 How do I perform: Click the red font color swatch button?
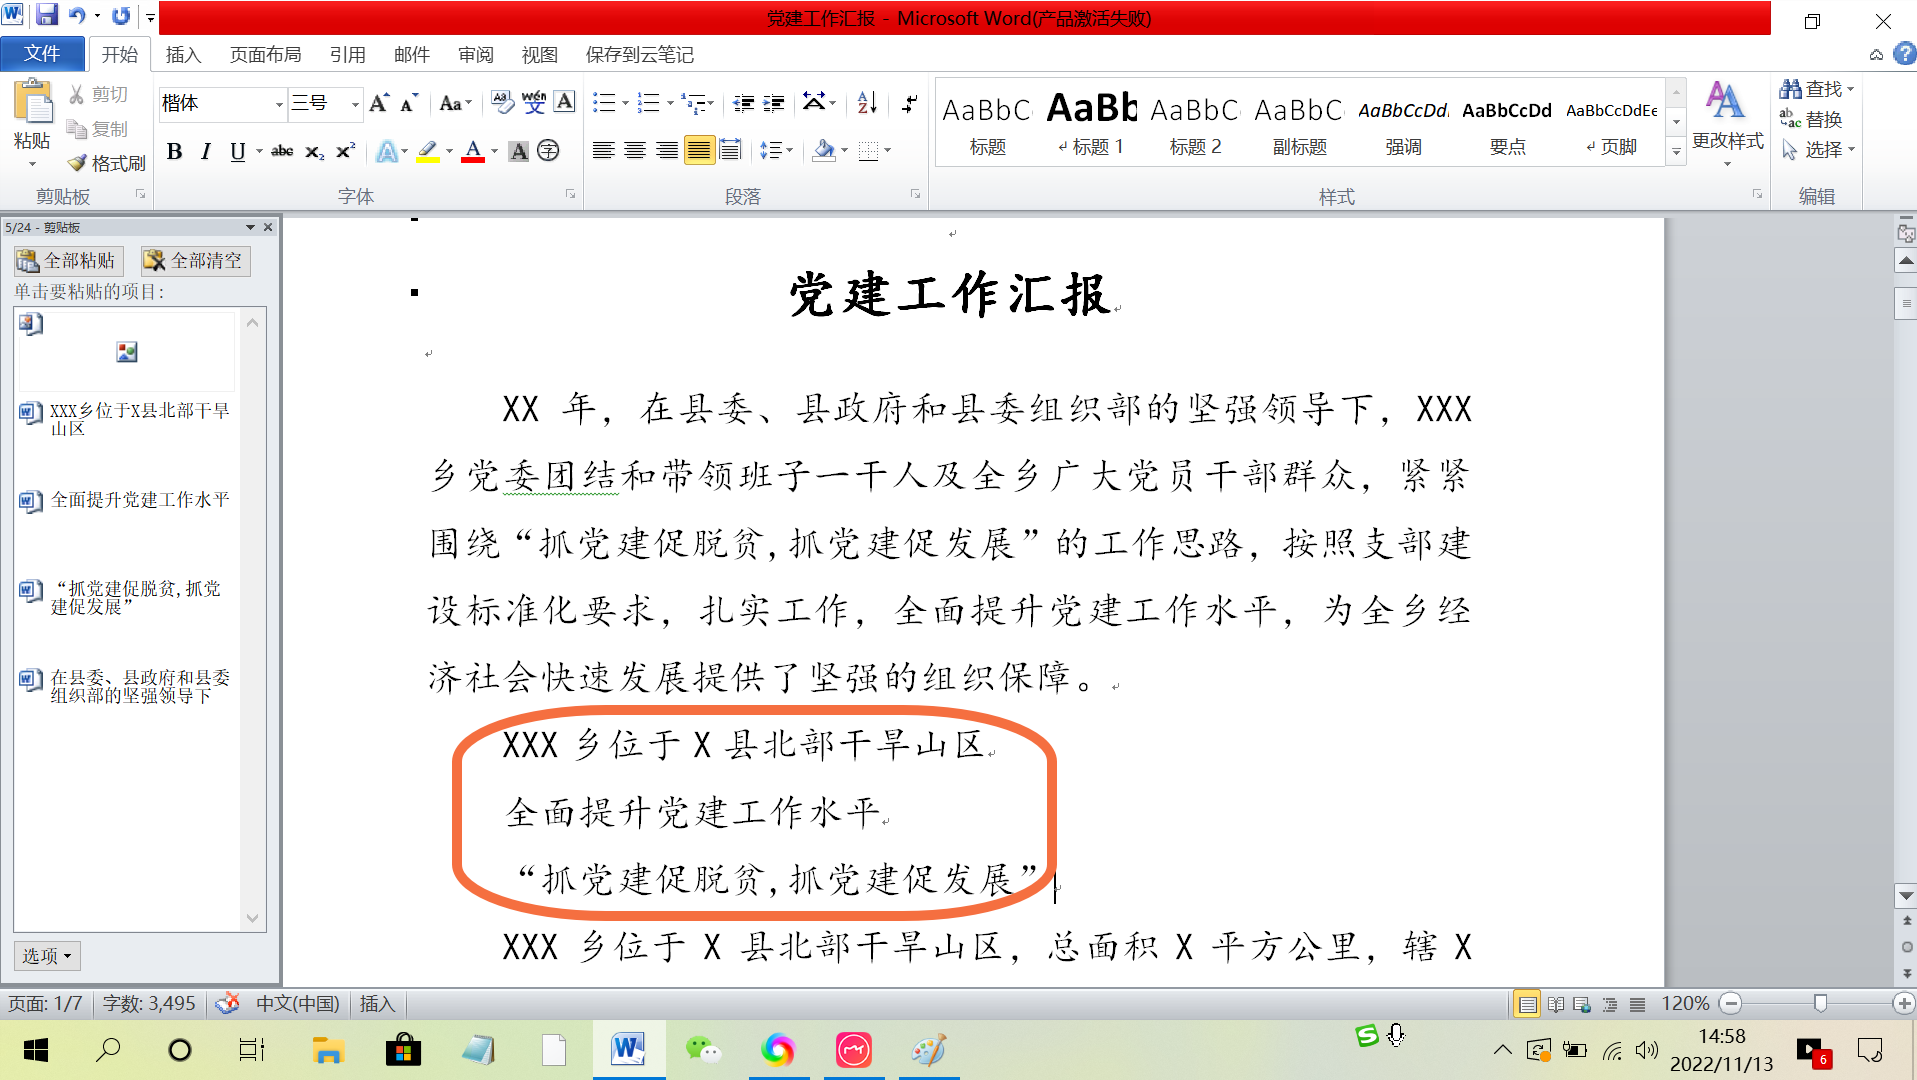(473, 151)
